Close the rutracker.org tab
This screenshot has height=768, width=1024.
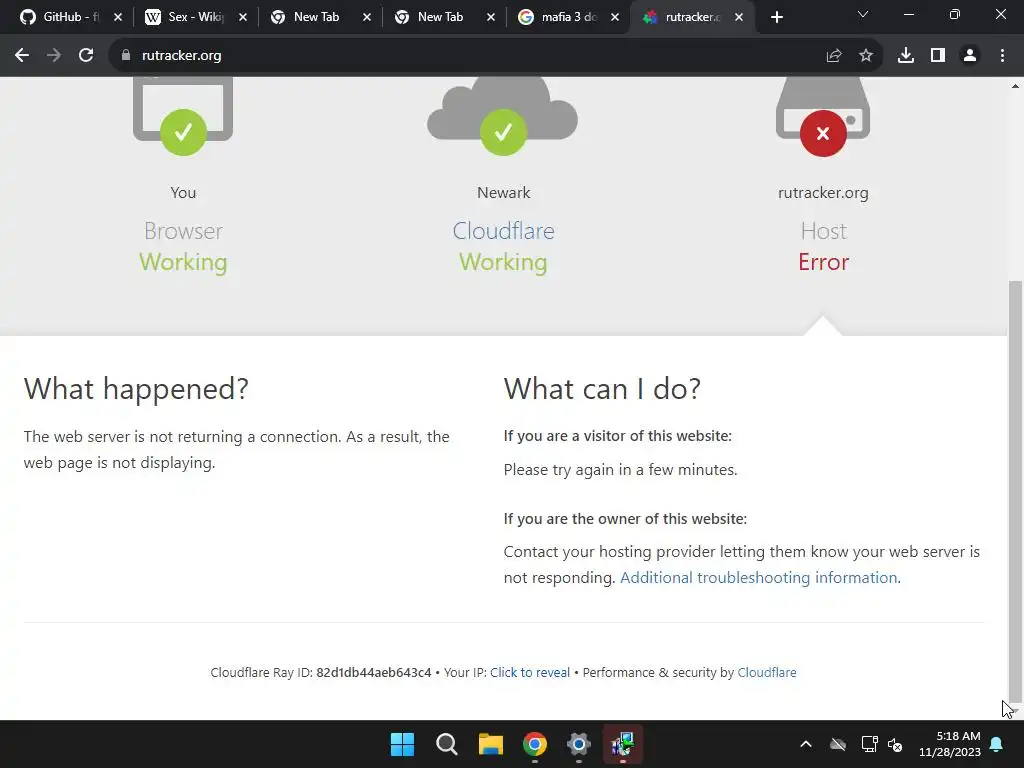(x=739, y=18)
